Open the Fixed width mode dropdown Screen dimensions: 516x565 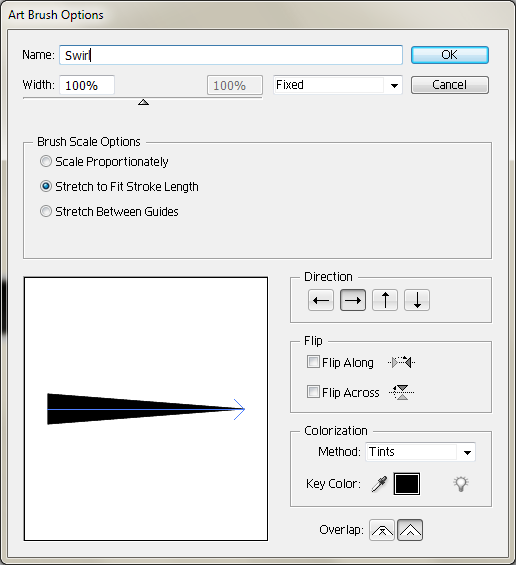(x=338, y=85)
